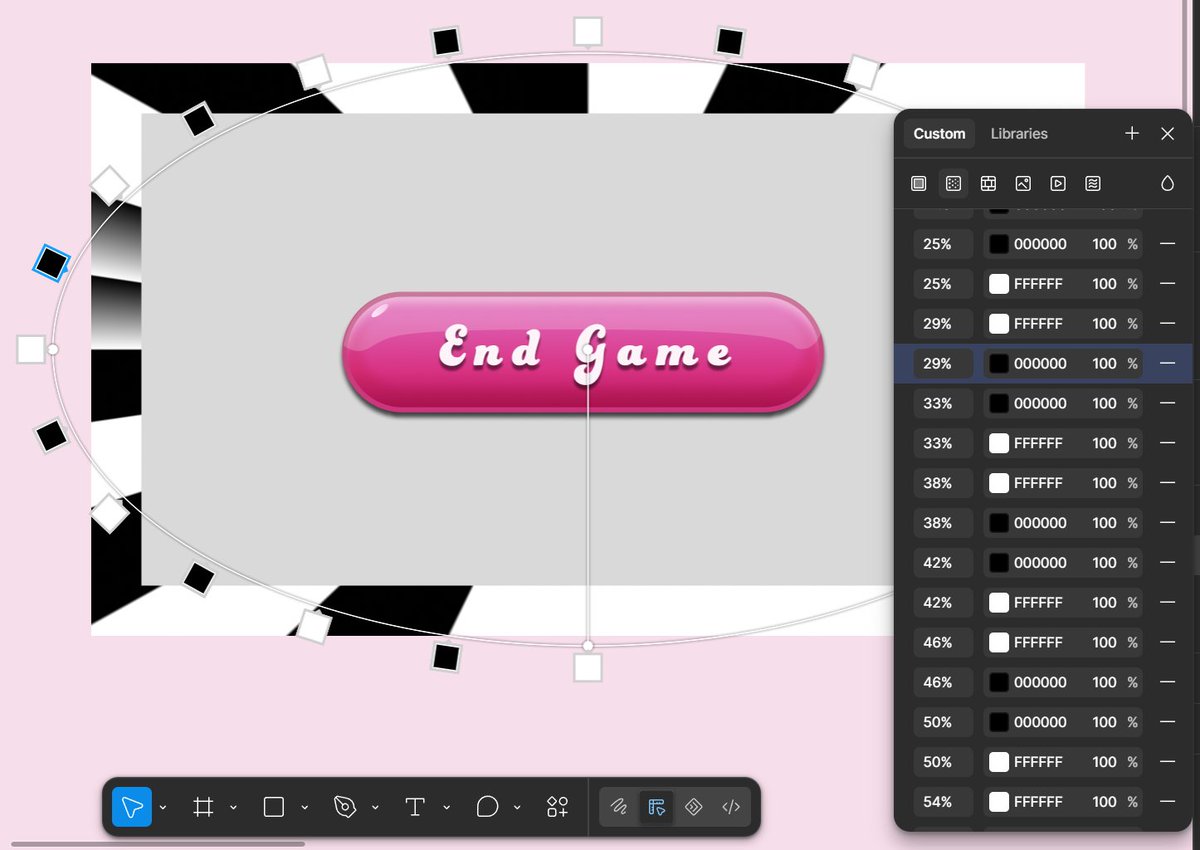
Task: Click the plus icon in the fill panel header
Action: pyautogui.click(x=1132, y=133)
